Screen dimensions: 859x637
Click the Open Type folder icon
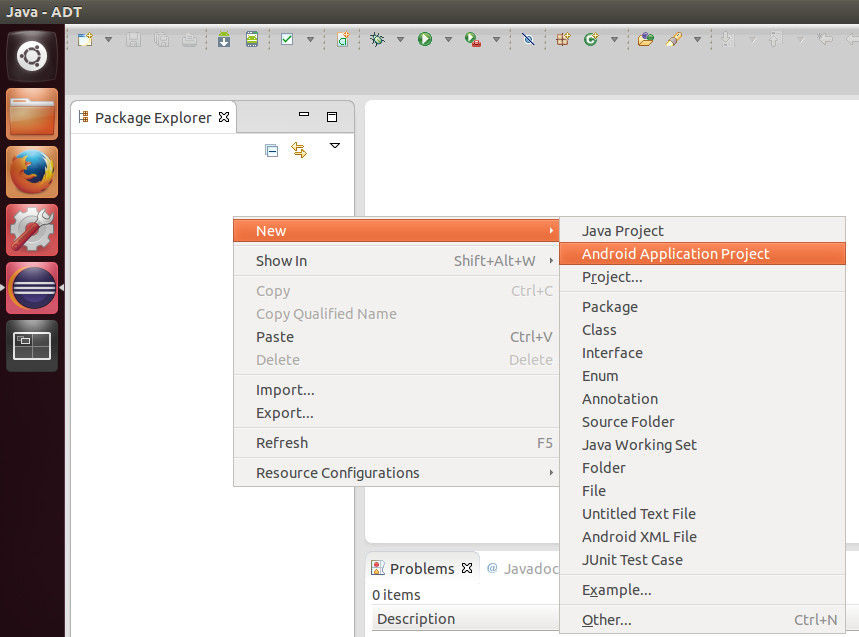coord(646,39)
